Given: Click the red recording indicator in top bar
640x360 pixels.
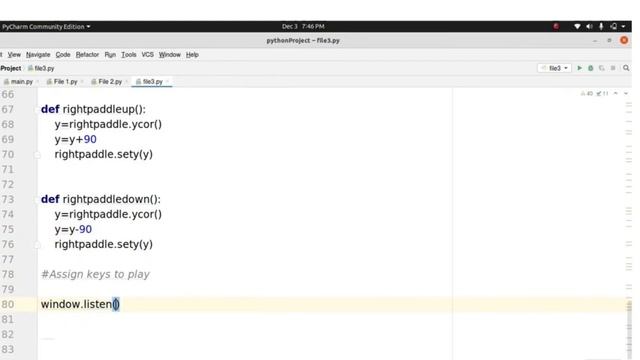Looking at the screenshot, I should (x=556, y=27).
